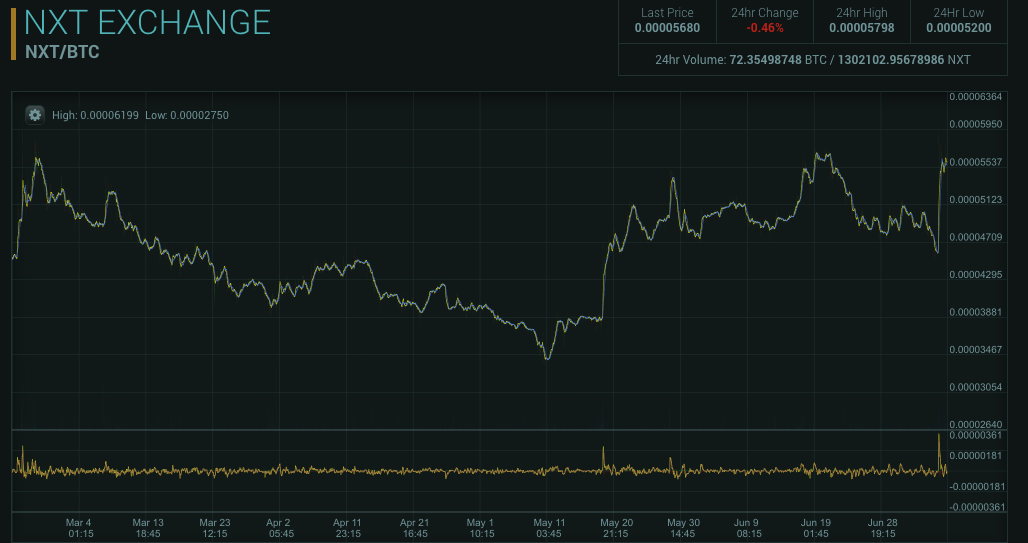Click the 24hr Volume BTC amount 72.35498748
The width and height of the screenshot is (1028, 543).
[x=766, y=60]
